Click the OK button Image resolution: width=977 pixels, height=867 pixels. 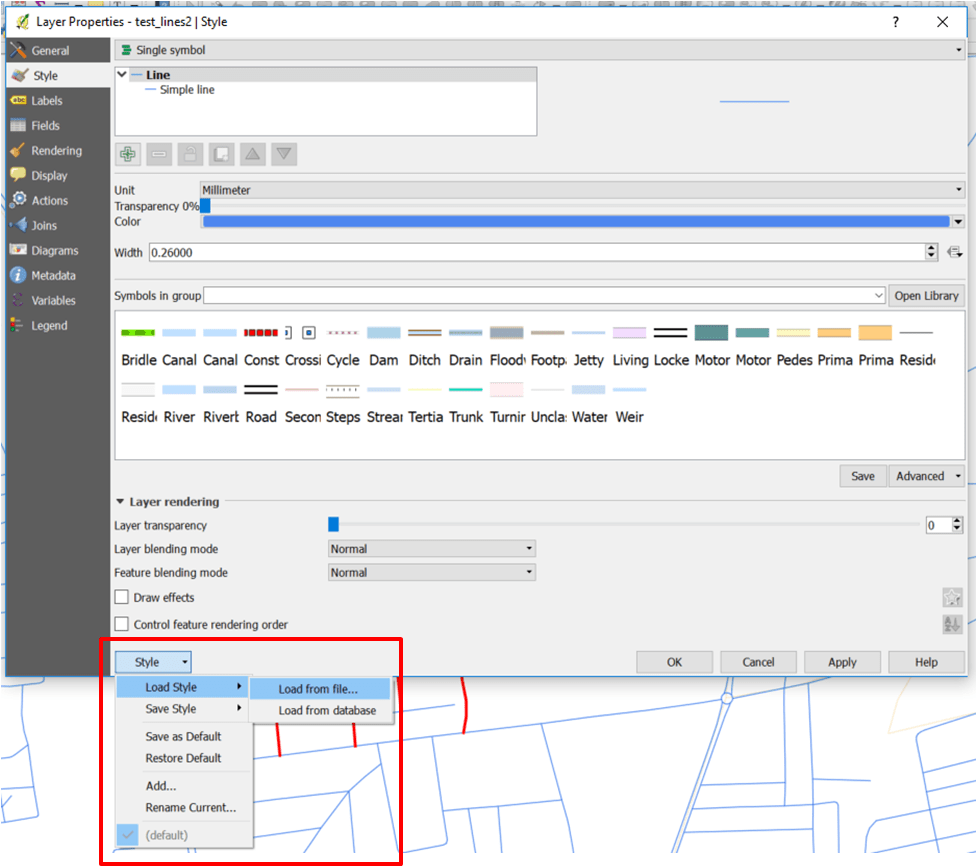(x=674, y=662)
